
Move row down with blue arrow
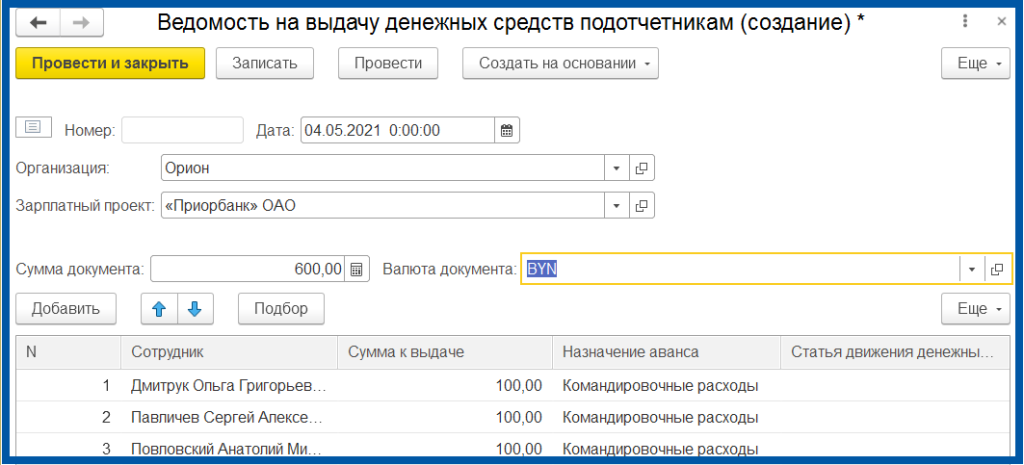[195, 309]
